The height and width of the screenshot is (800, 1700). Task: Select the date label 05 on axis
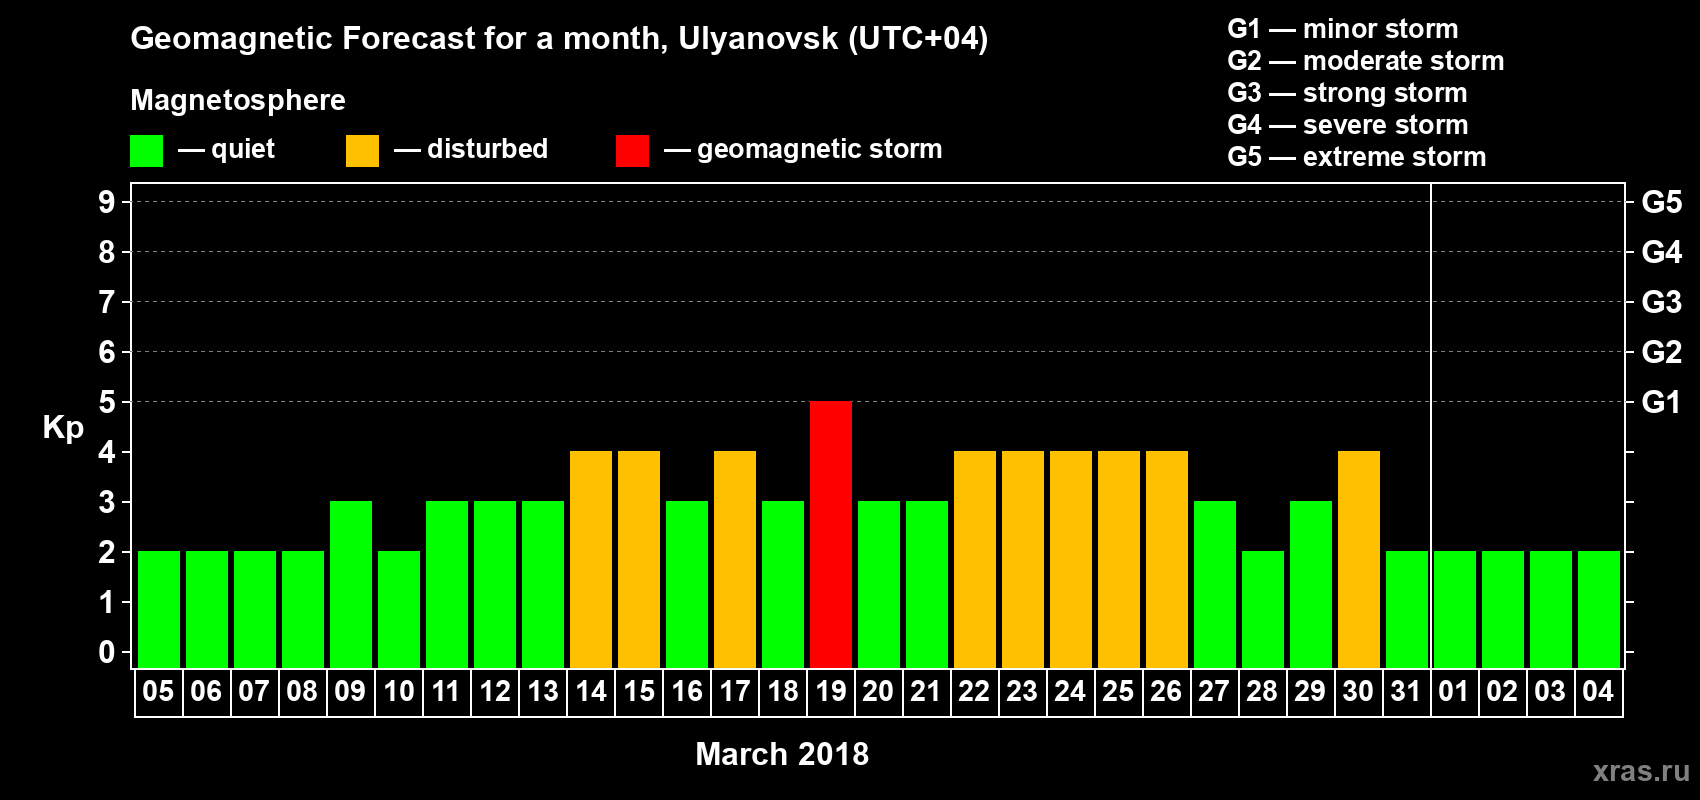pyautogui.click(x=158, y=692)
